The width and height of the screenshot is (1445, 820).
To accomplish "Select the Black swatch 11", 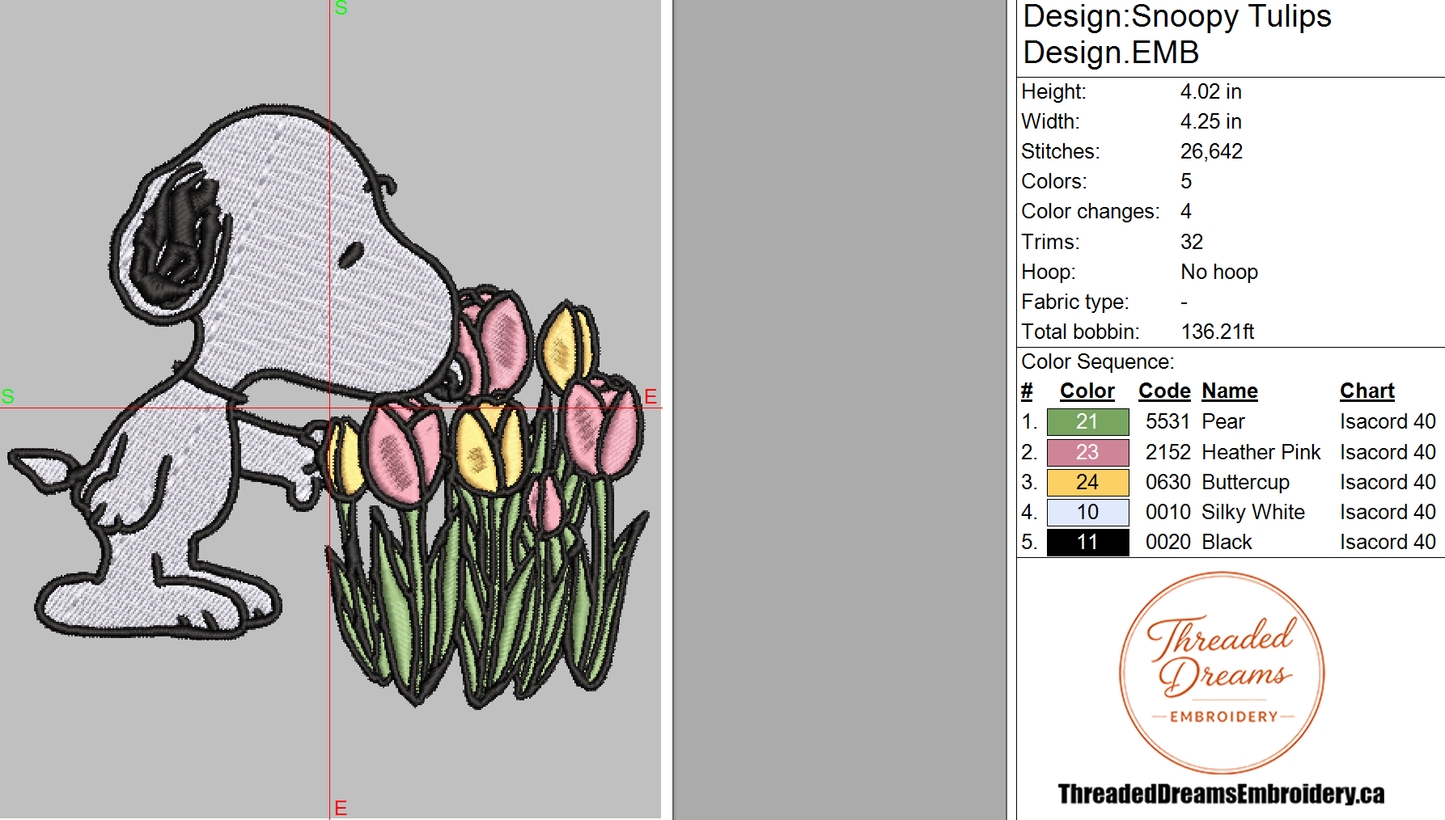I will pyautogui.click(x=1088, y=542).
